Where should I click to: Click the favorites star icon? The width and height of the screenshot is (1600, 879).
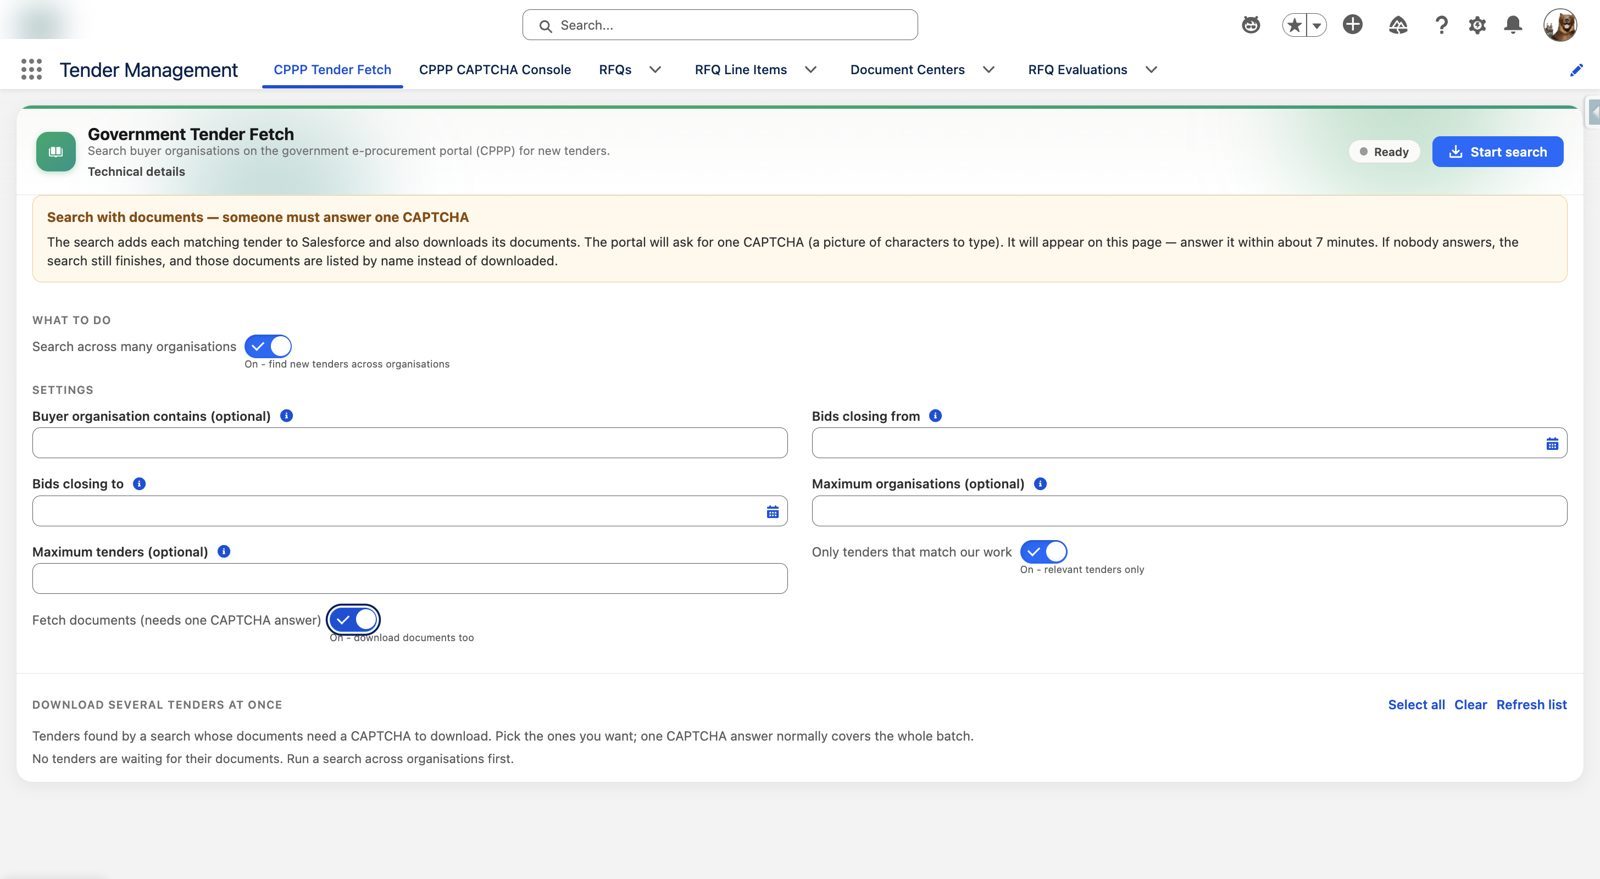pos(1294,25)
